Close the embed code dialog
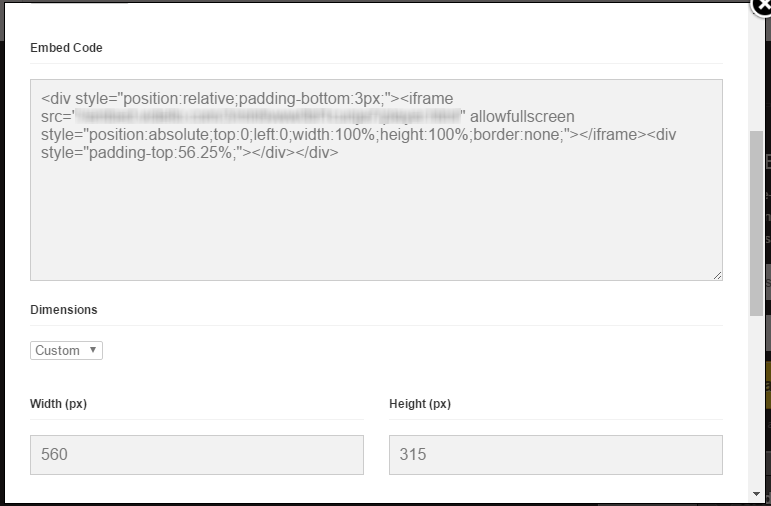Viewport: 771px width, 506px height. pos(763,7)
